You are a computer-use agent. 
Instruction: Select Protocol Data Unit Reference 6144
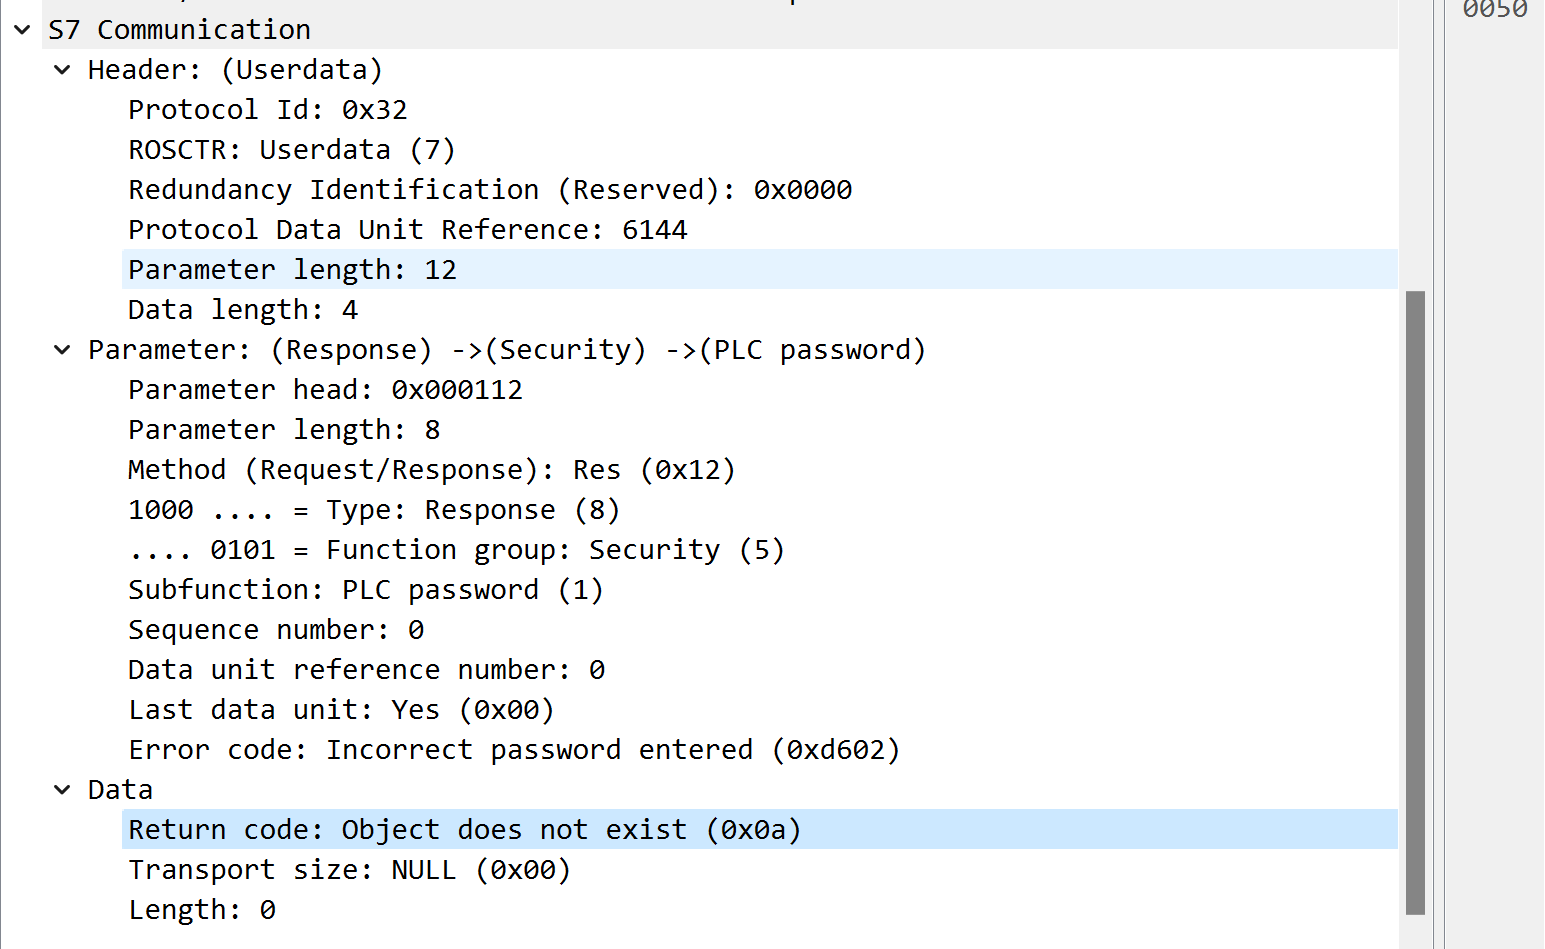[x=407, y=230]
